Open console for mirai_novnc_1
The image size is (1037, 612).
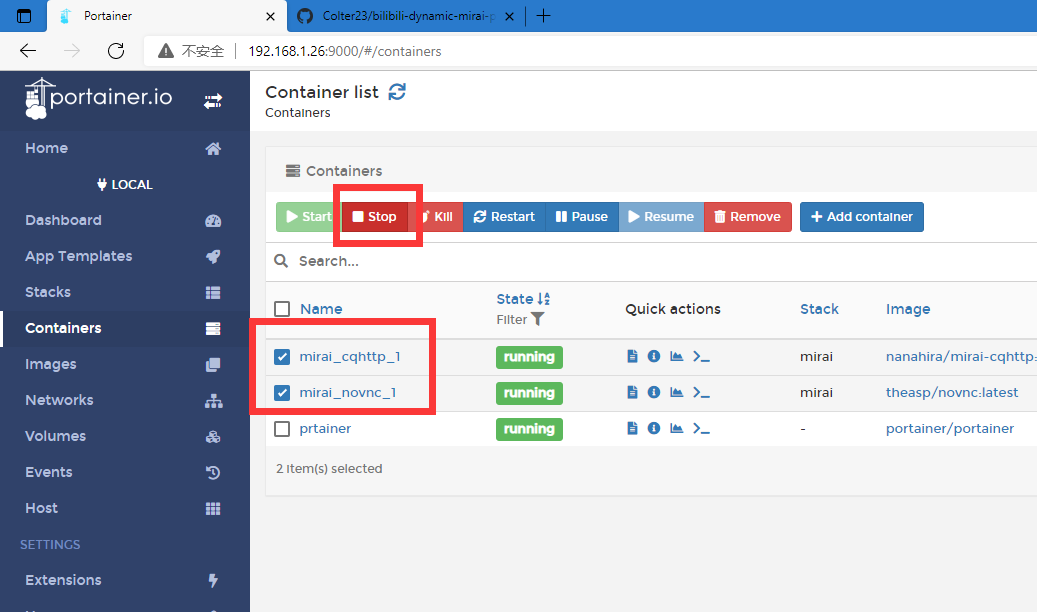tap(701, 392)
